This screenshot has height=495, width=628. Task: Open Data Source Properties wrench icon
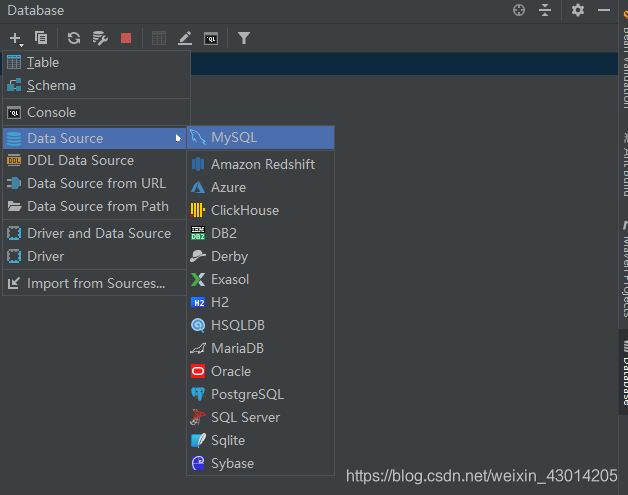[100, 38]
